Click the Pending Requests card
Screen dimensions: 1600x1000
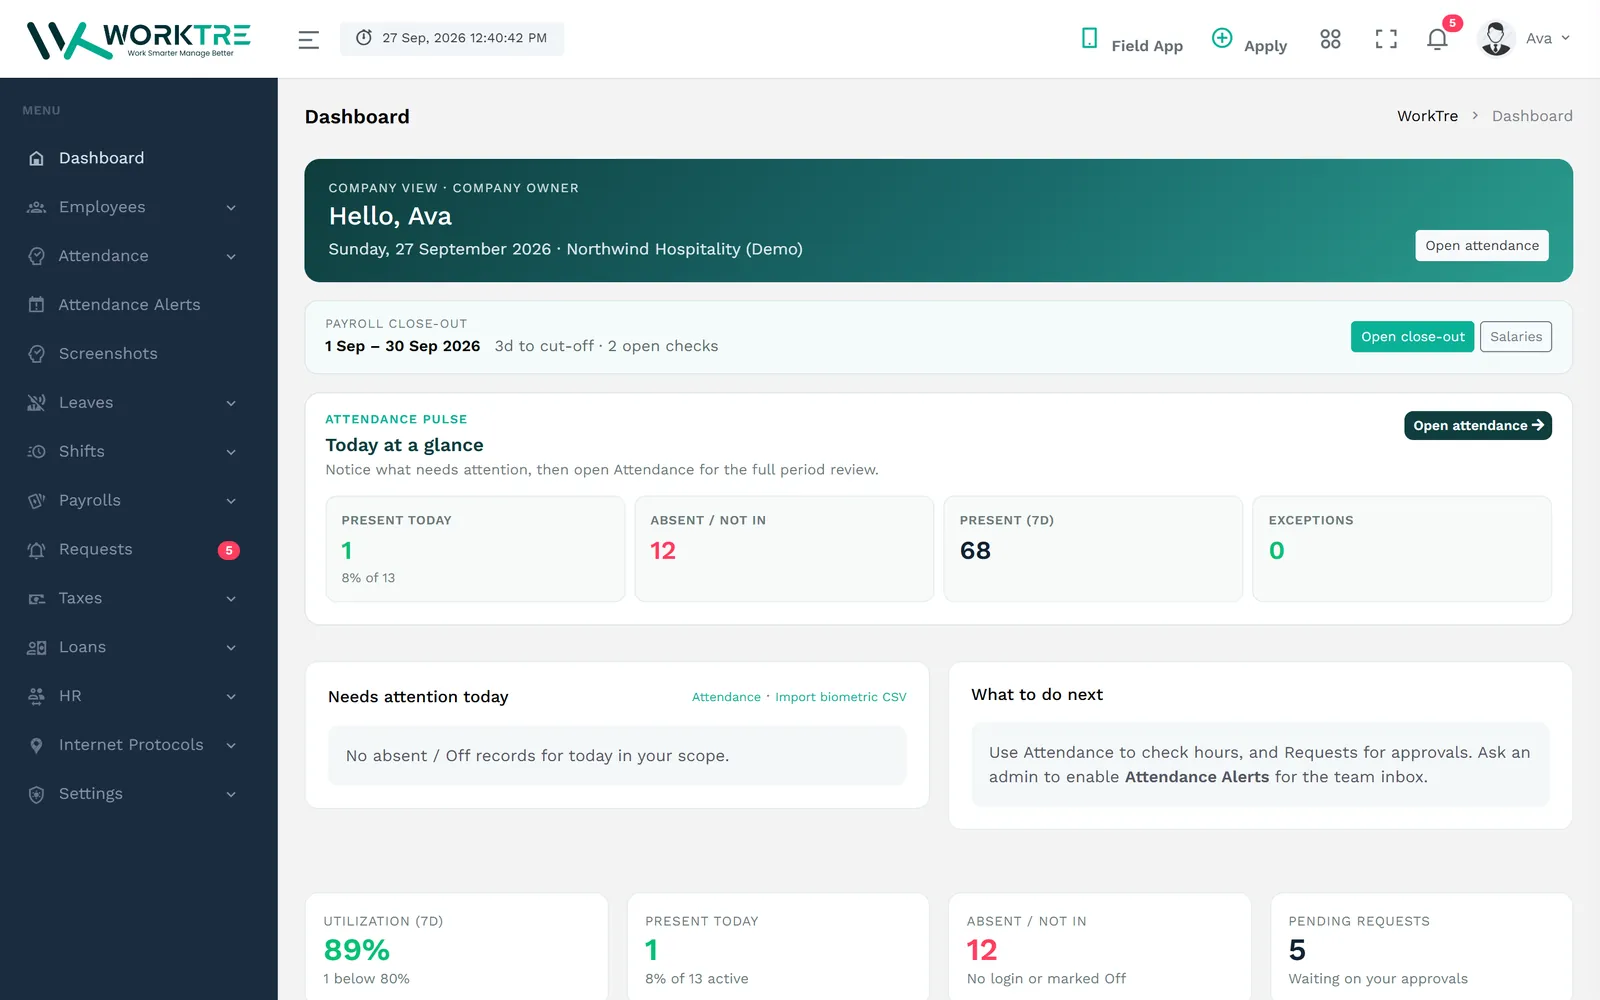[1421, 946]
